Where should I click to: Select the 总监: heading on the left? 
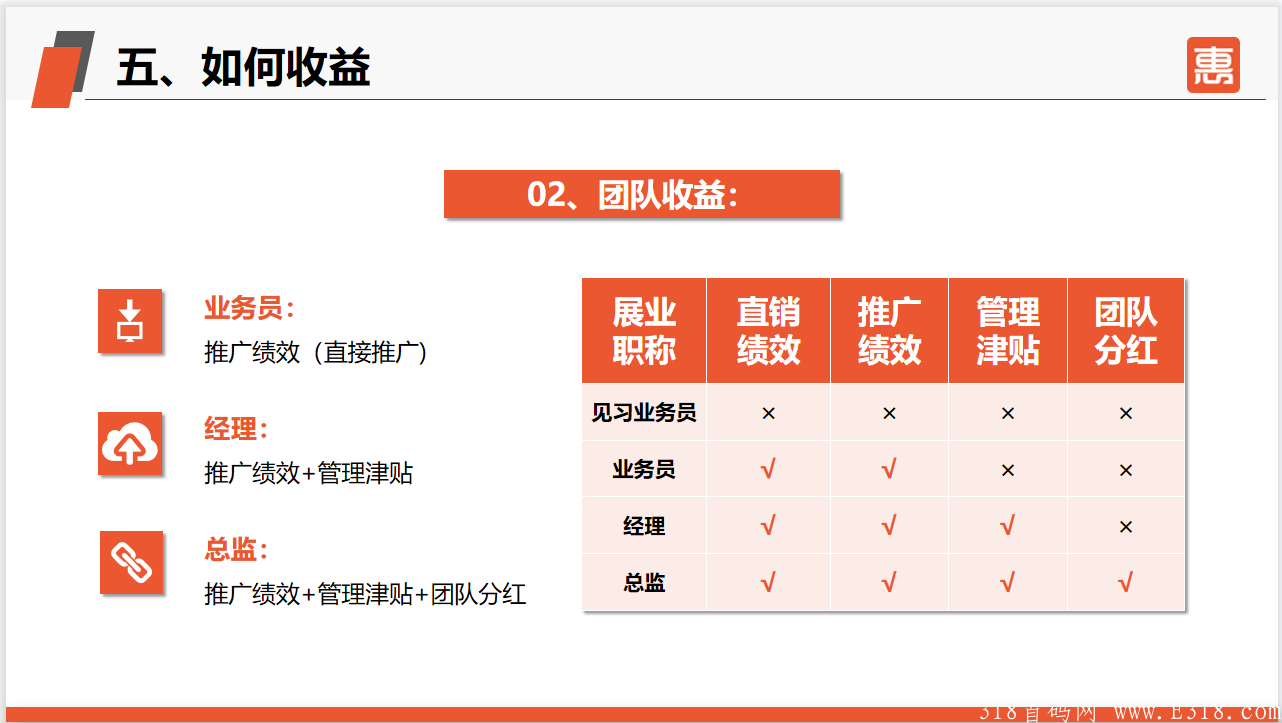coord(237,549)
